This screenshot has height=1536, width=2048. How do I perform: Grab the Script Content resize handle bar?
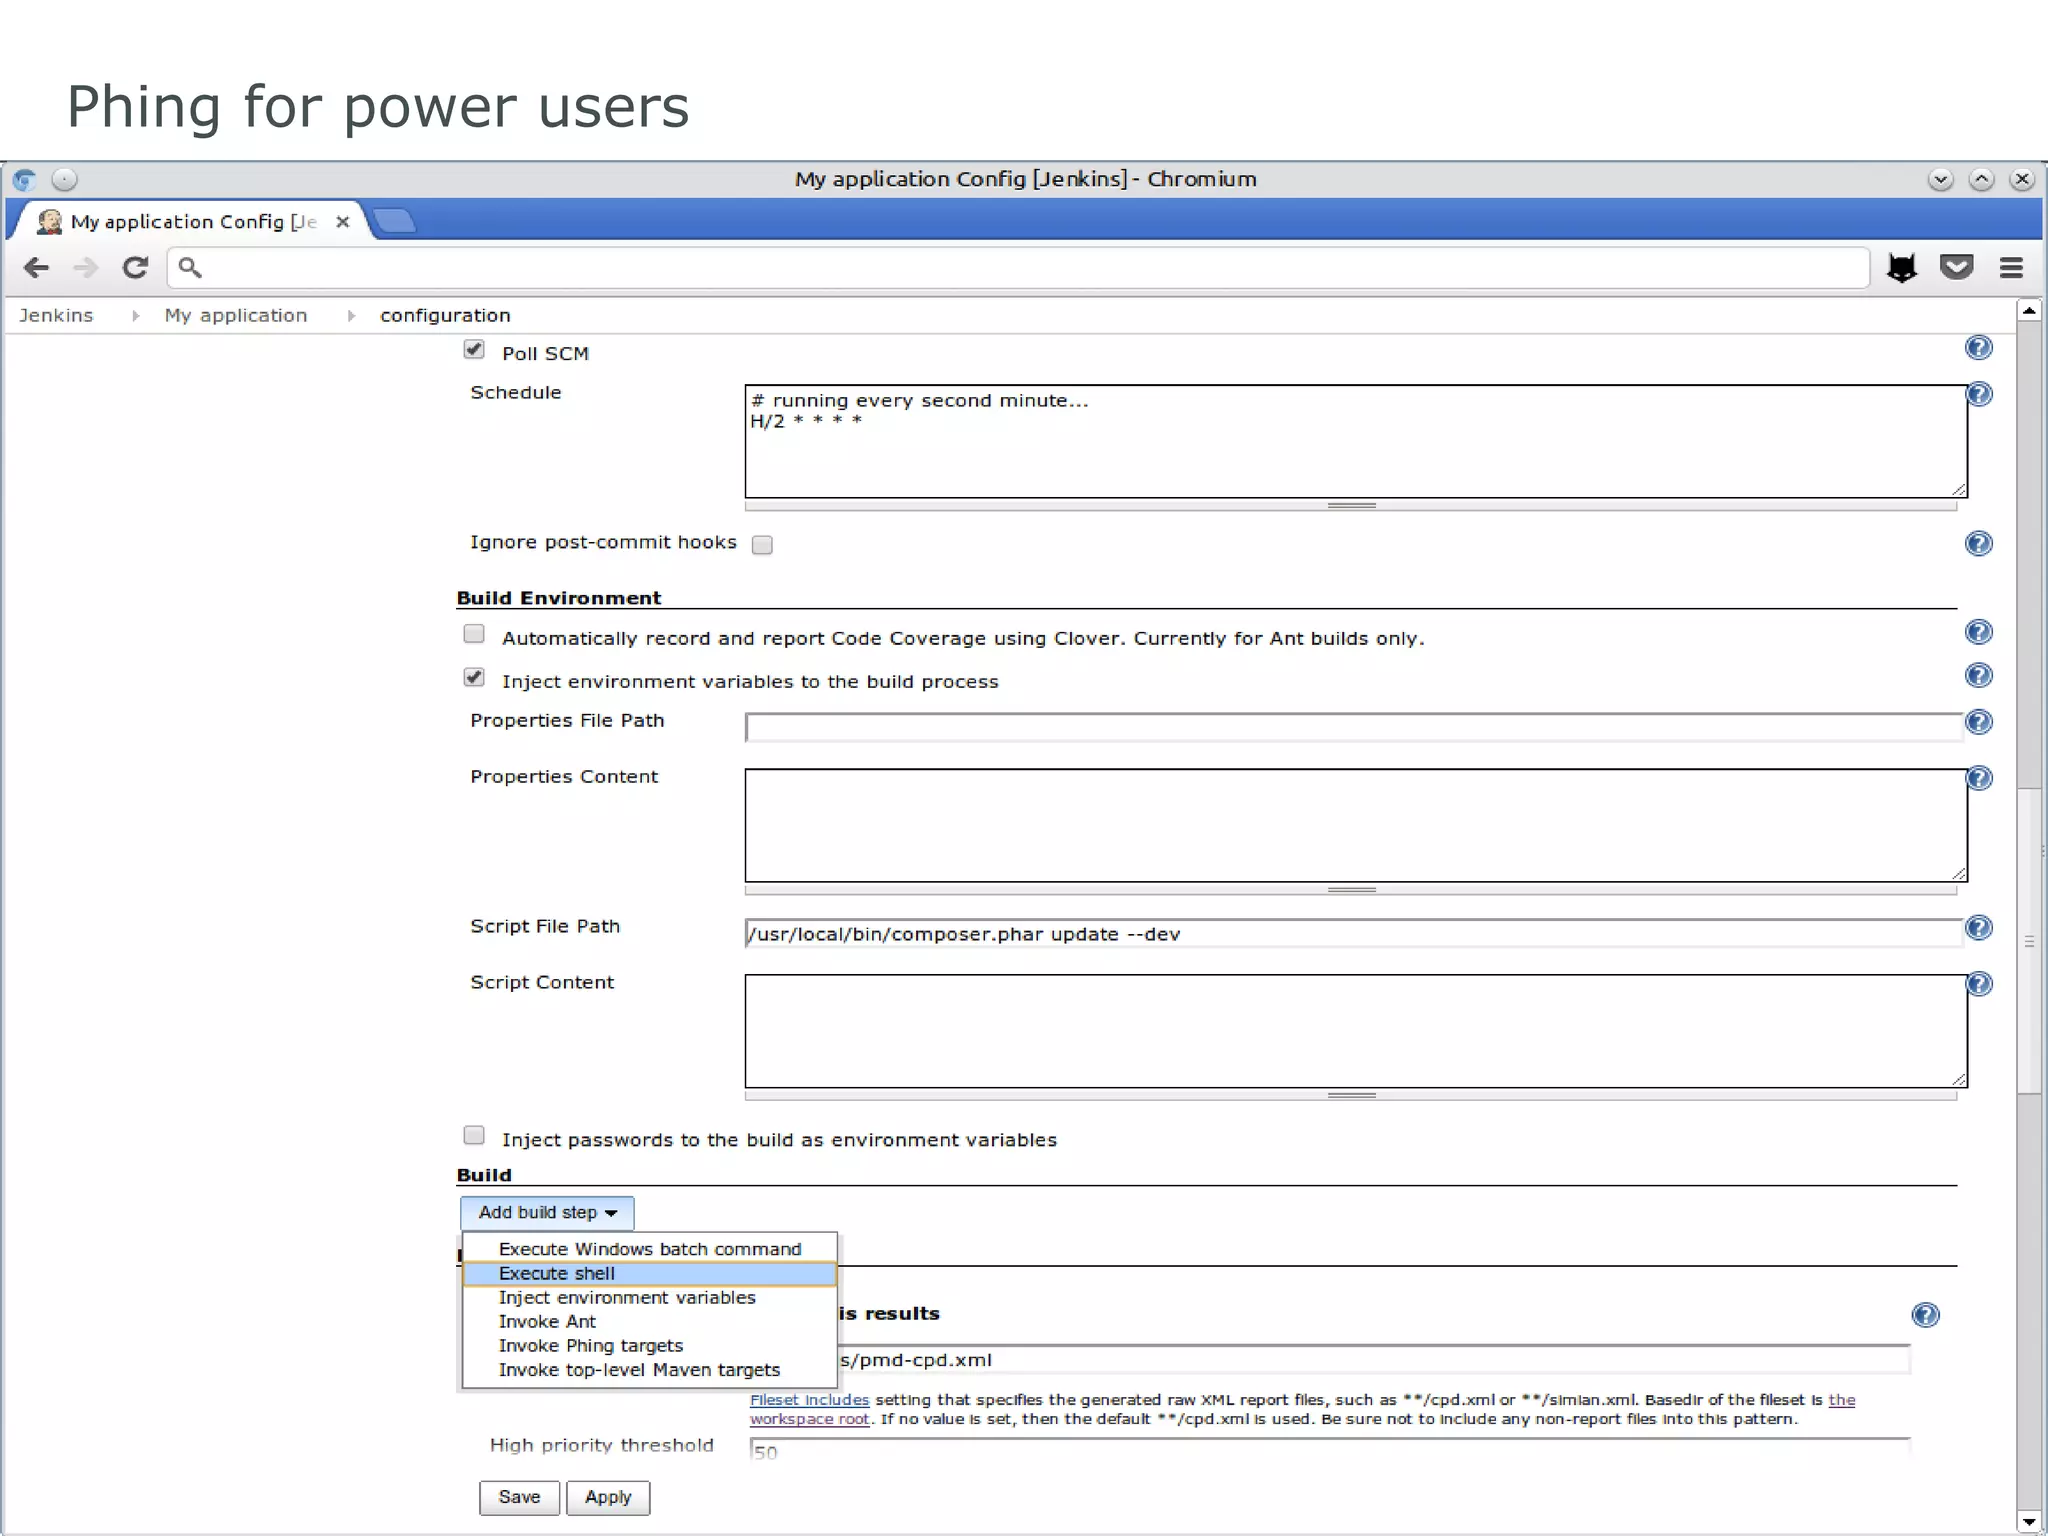point(1351,1096)
